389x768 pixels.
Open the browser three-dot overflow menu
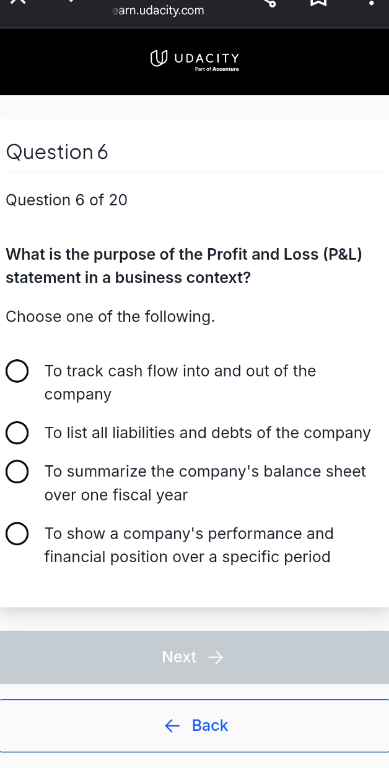point(371,3)
